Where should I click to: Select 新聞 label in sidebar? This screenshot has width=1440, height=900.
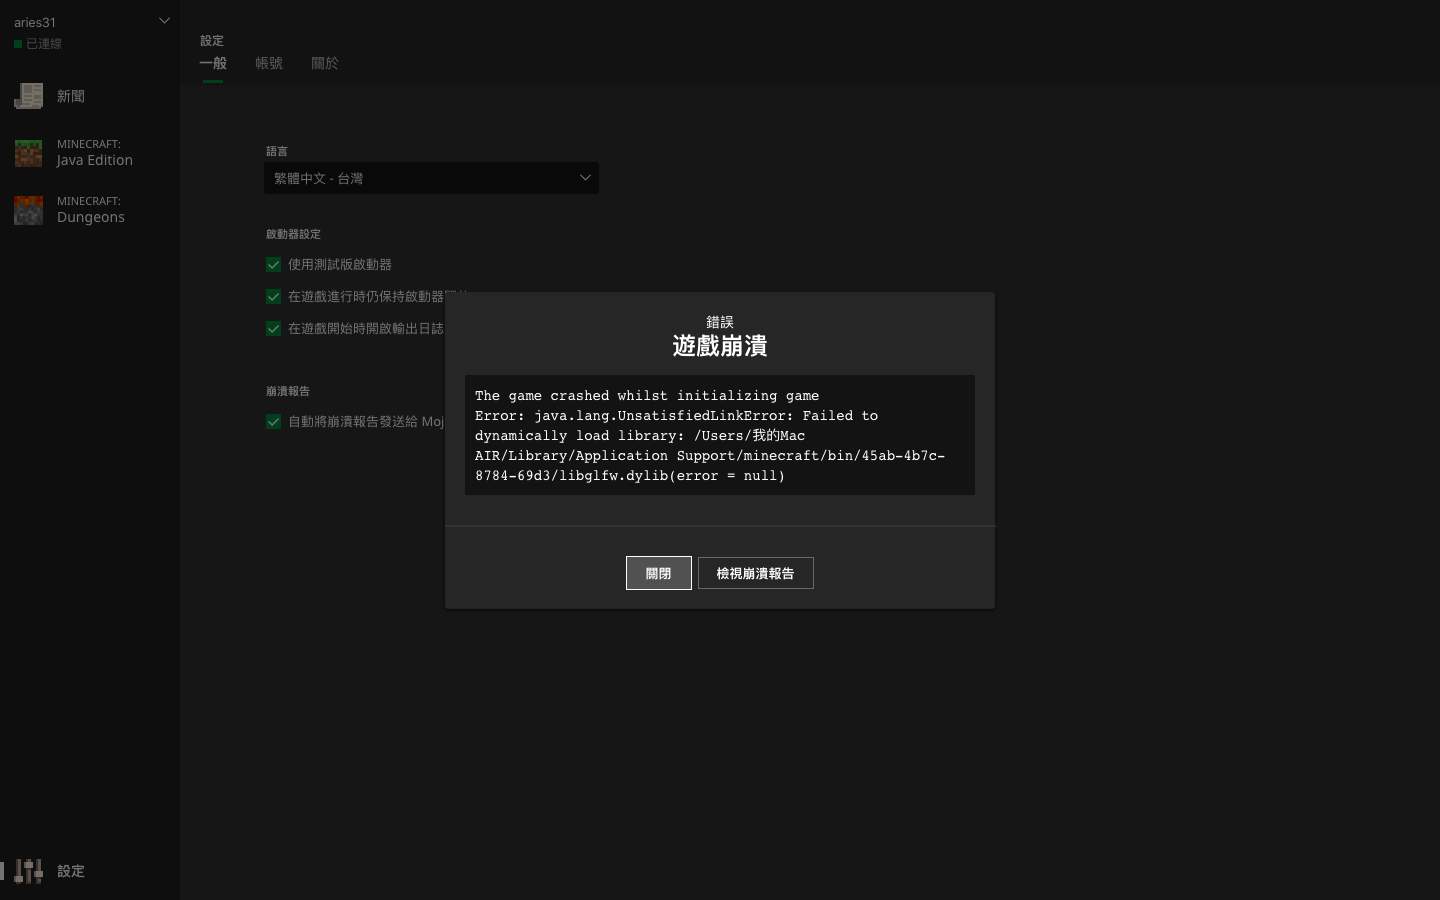pyautogui.click(x=71, y=96)
